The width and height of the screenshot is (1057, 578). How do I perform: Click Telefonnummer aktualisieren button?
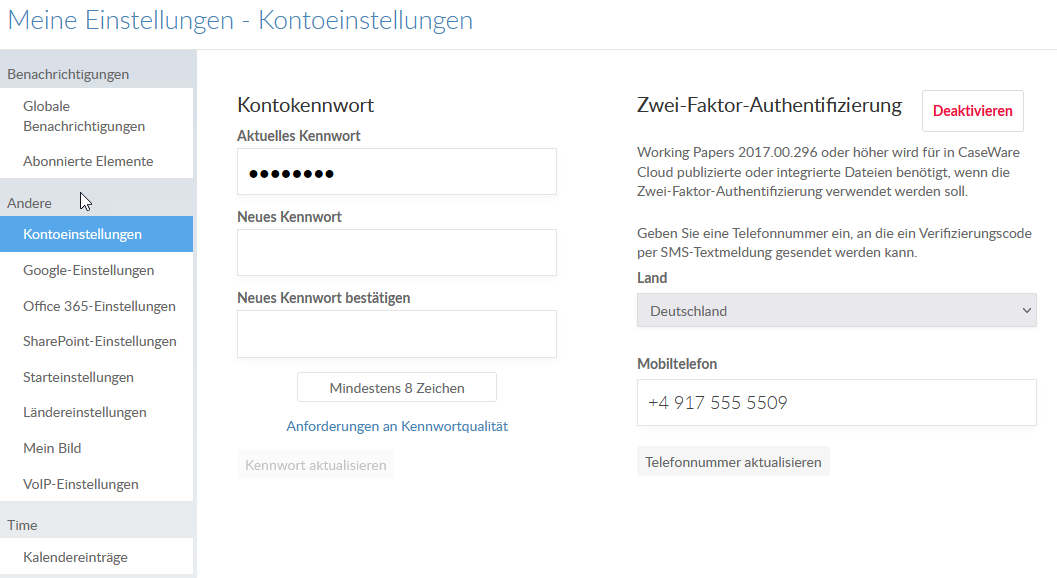(733, 462)
